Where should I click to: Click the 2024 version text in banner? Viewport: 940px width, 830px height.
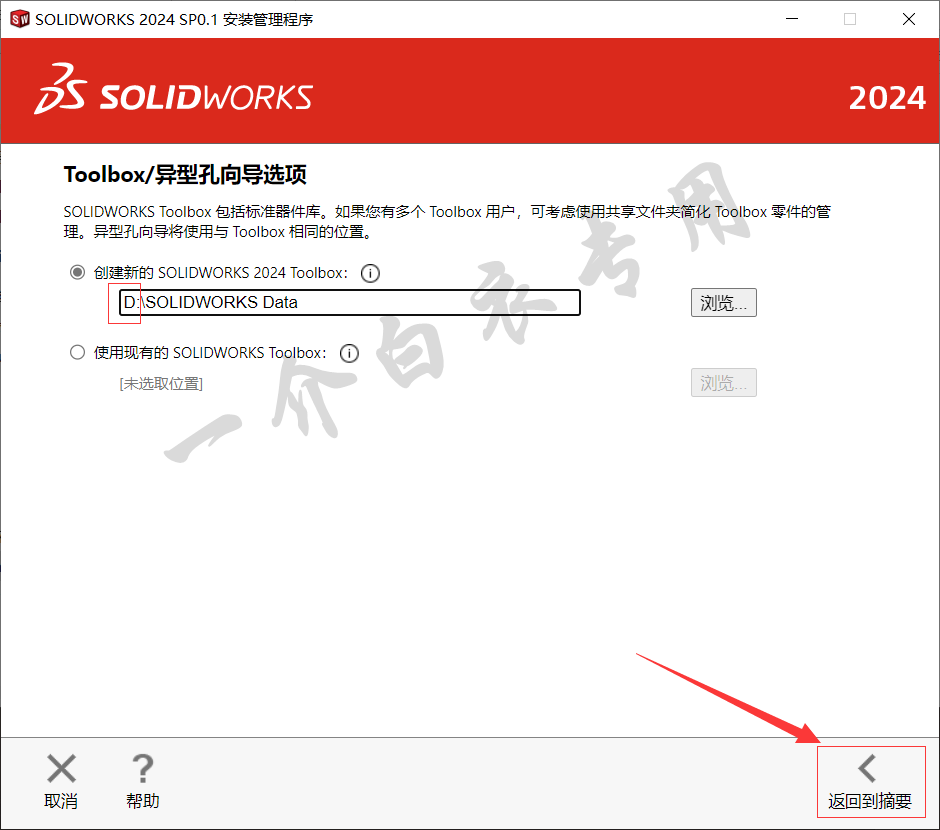(888, 98)
